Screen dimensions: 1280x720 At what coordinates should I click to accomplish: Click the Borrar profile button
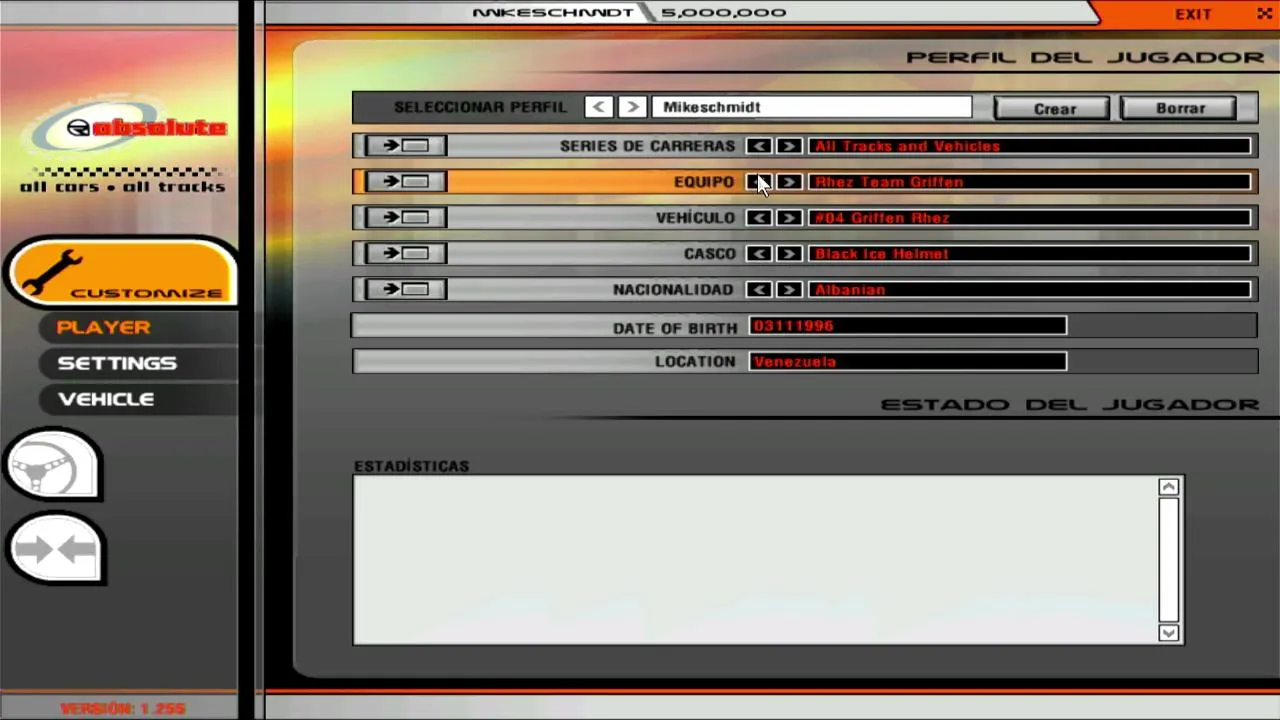pos(1179,108)
